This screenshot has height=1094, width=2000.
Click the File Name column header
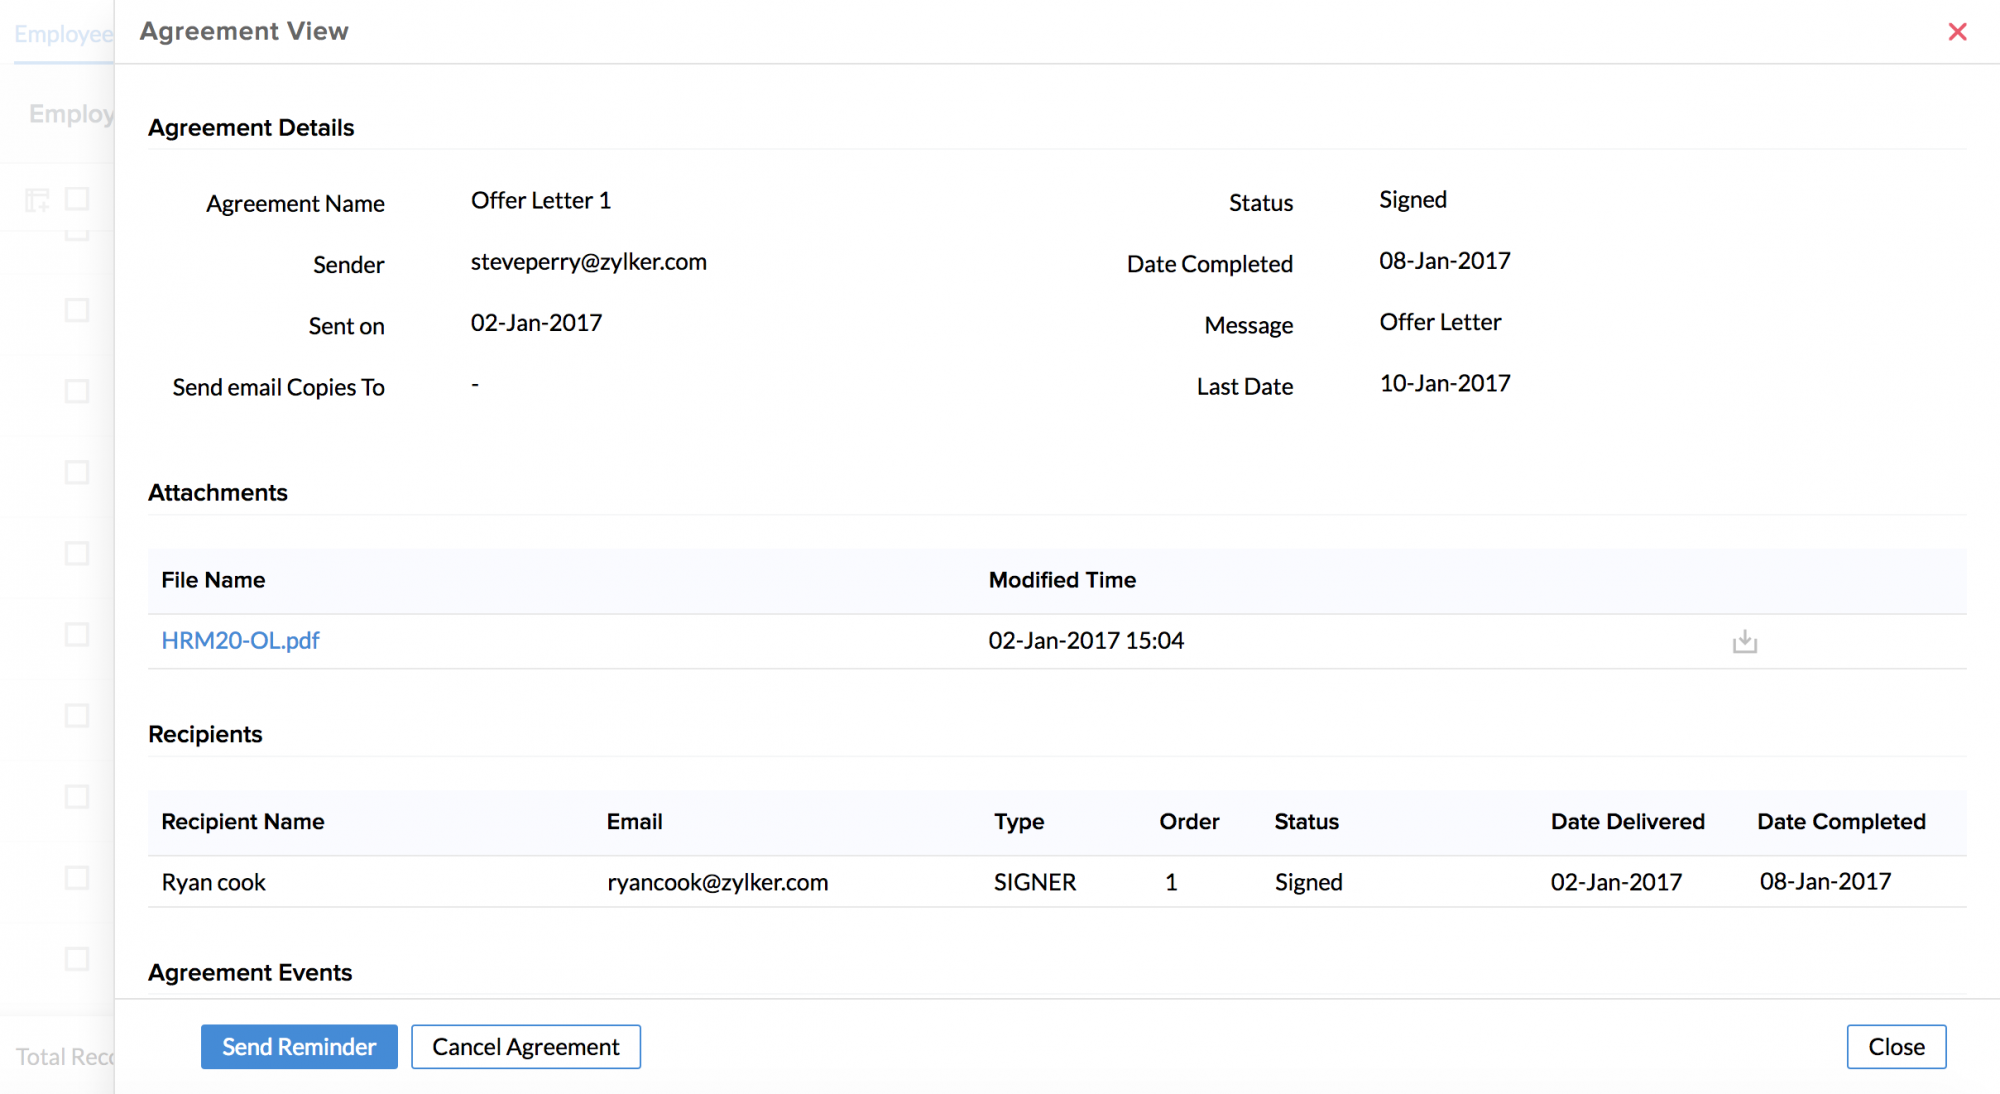(213, 580)
